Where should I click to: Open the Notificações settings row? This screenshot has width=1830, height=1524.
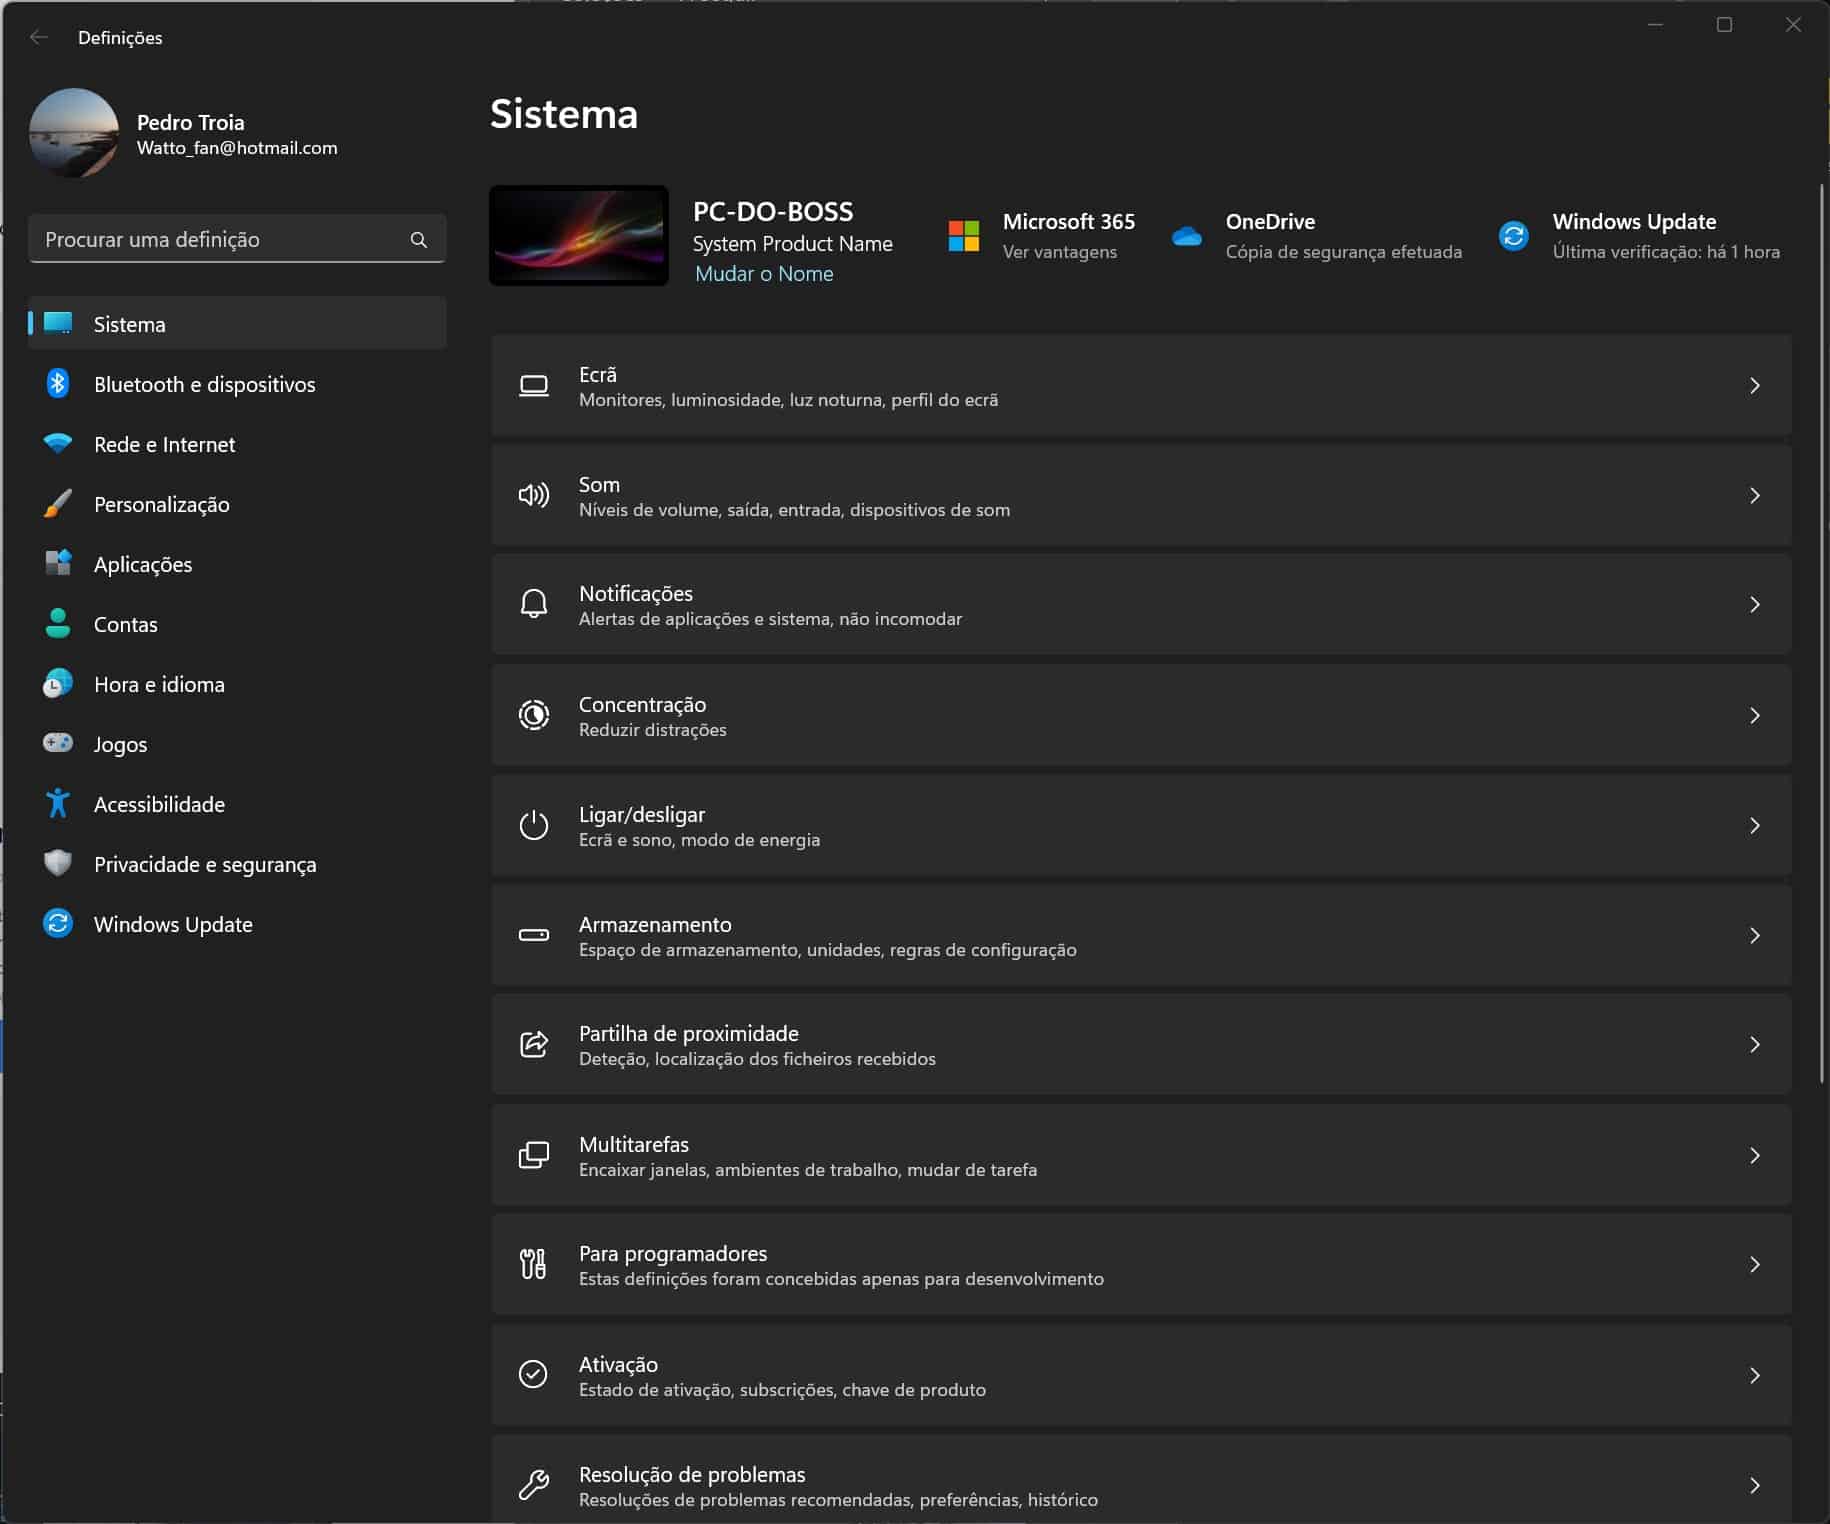(1140, 605)
